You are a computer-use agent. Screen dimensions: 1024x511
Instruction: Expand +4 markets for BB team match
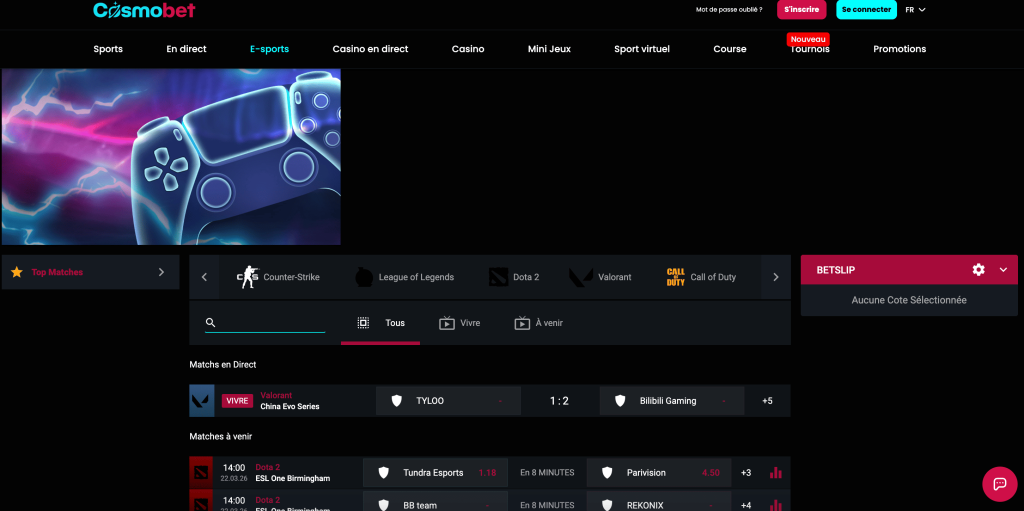[x=746, y=505]
